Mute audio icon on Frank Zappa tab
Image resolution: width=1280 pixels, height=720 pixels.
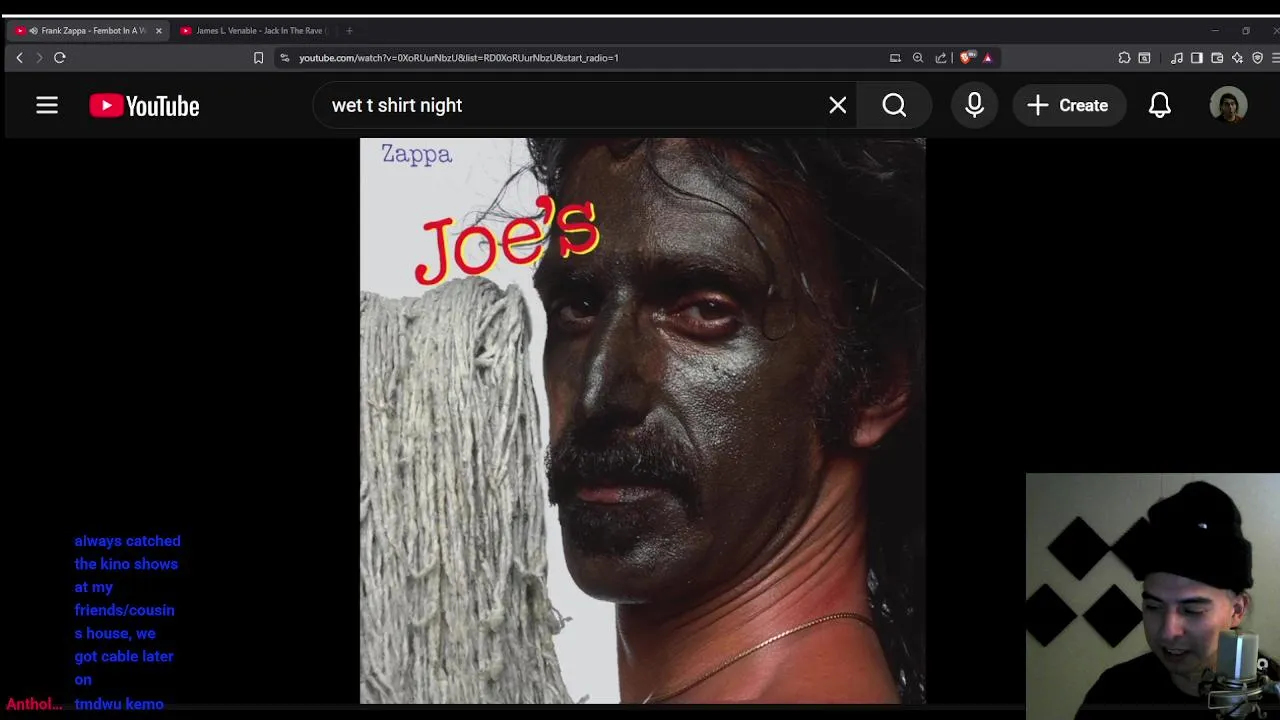point(33,31)
